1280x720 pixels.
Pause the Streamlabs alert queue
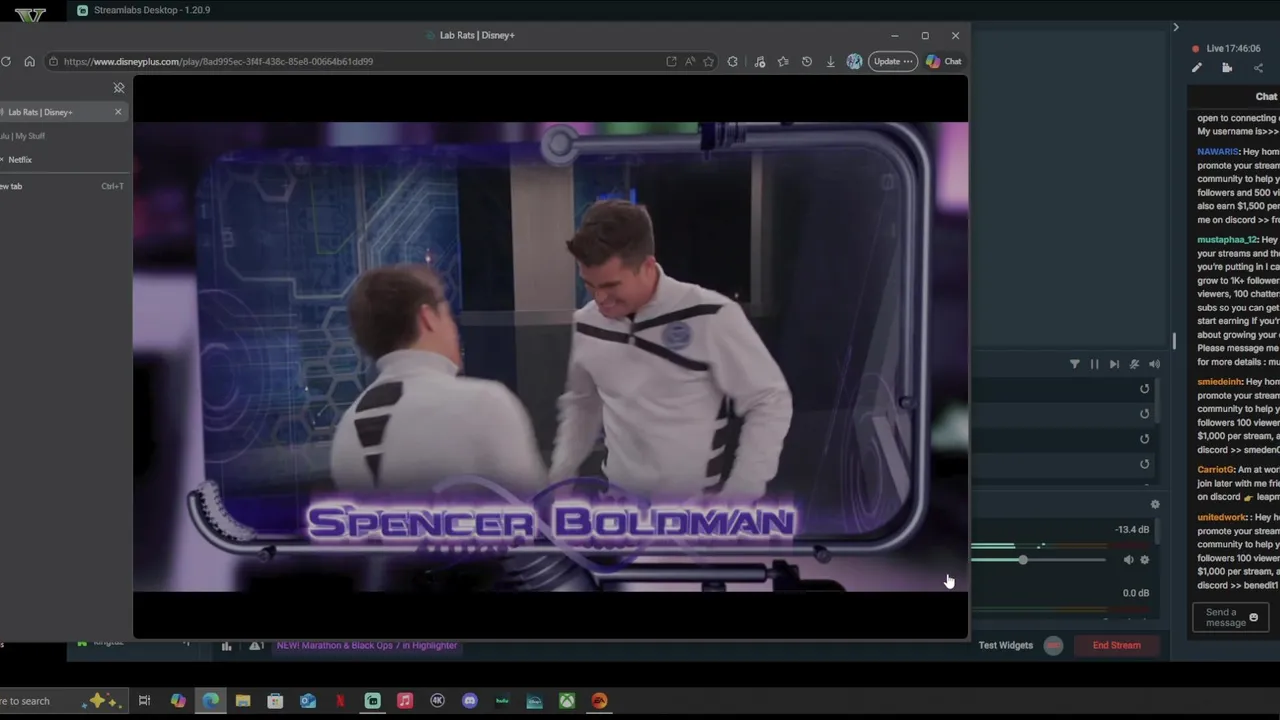click(1094, 364)
